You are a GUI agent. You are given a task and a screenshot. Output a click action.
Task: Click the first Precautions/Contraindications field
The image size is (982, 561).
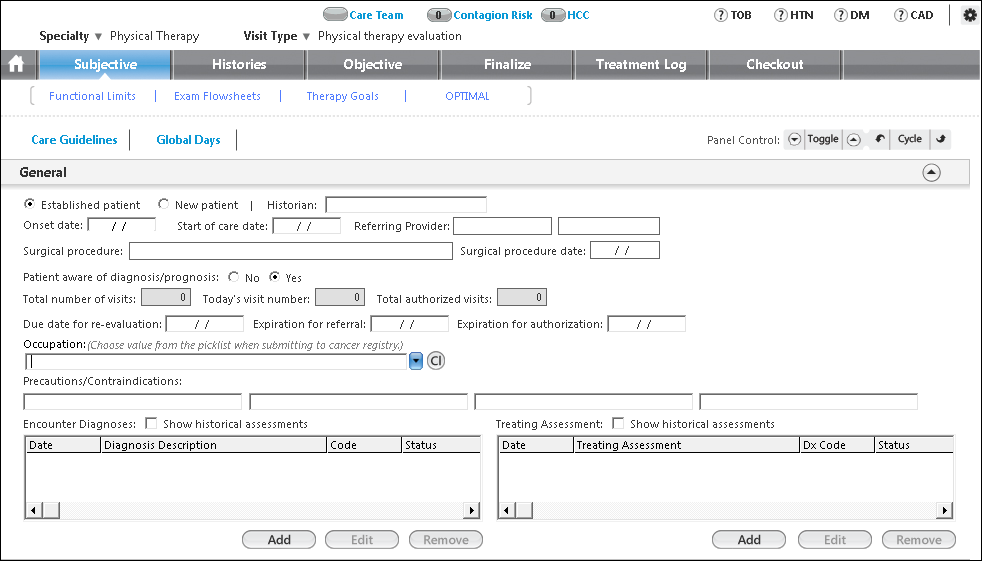[133, 401]
